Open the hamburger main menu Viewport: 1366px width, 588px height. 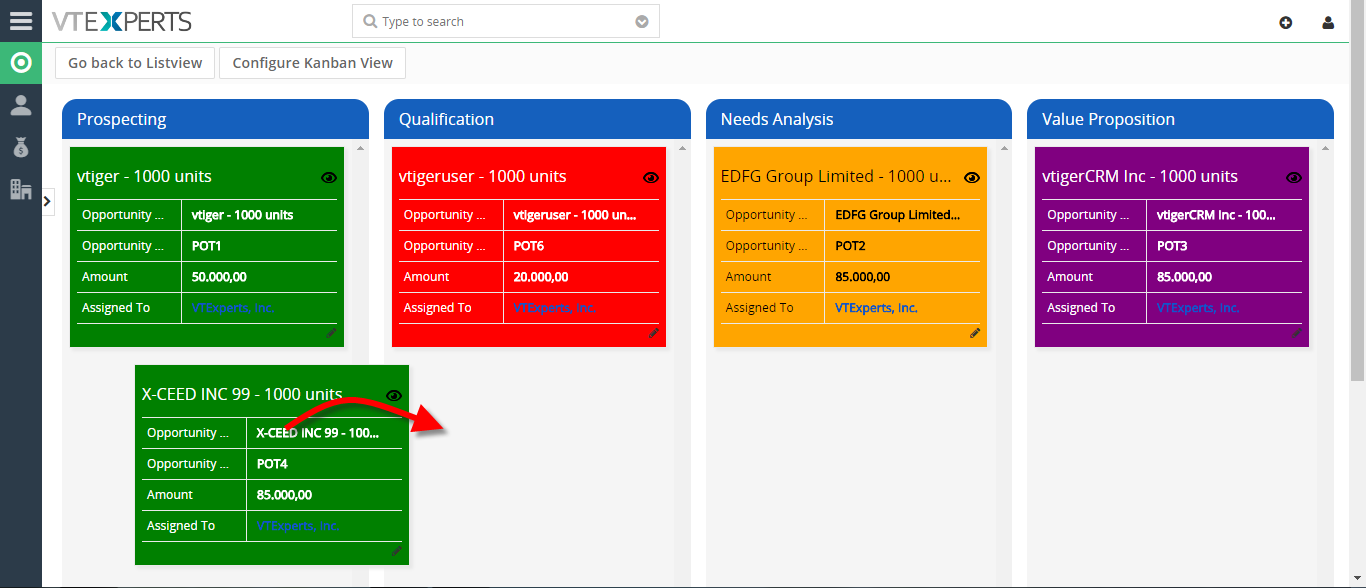coord(20,21)
